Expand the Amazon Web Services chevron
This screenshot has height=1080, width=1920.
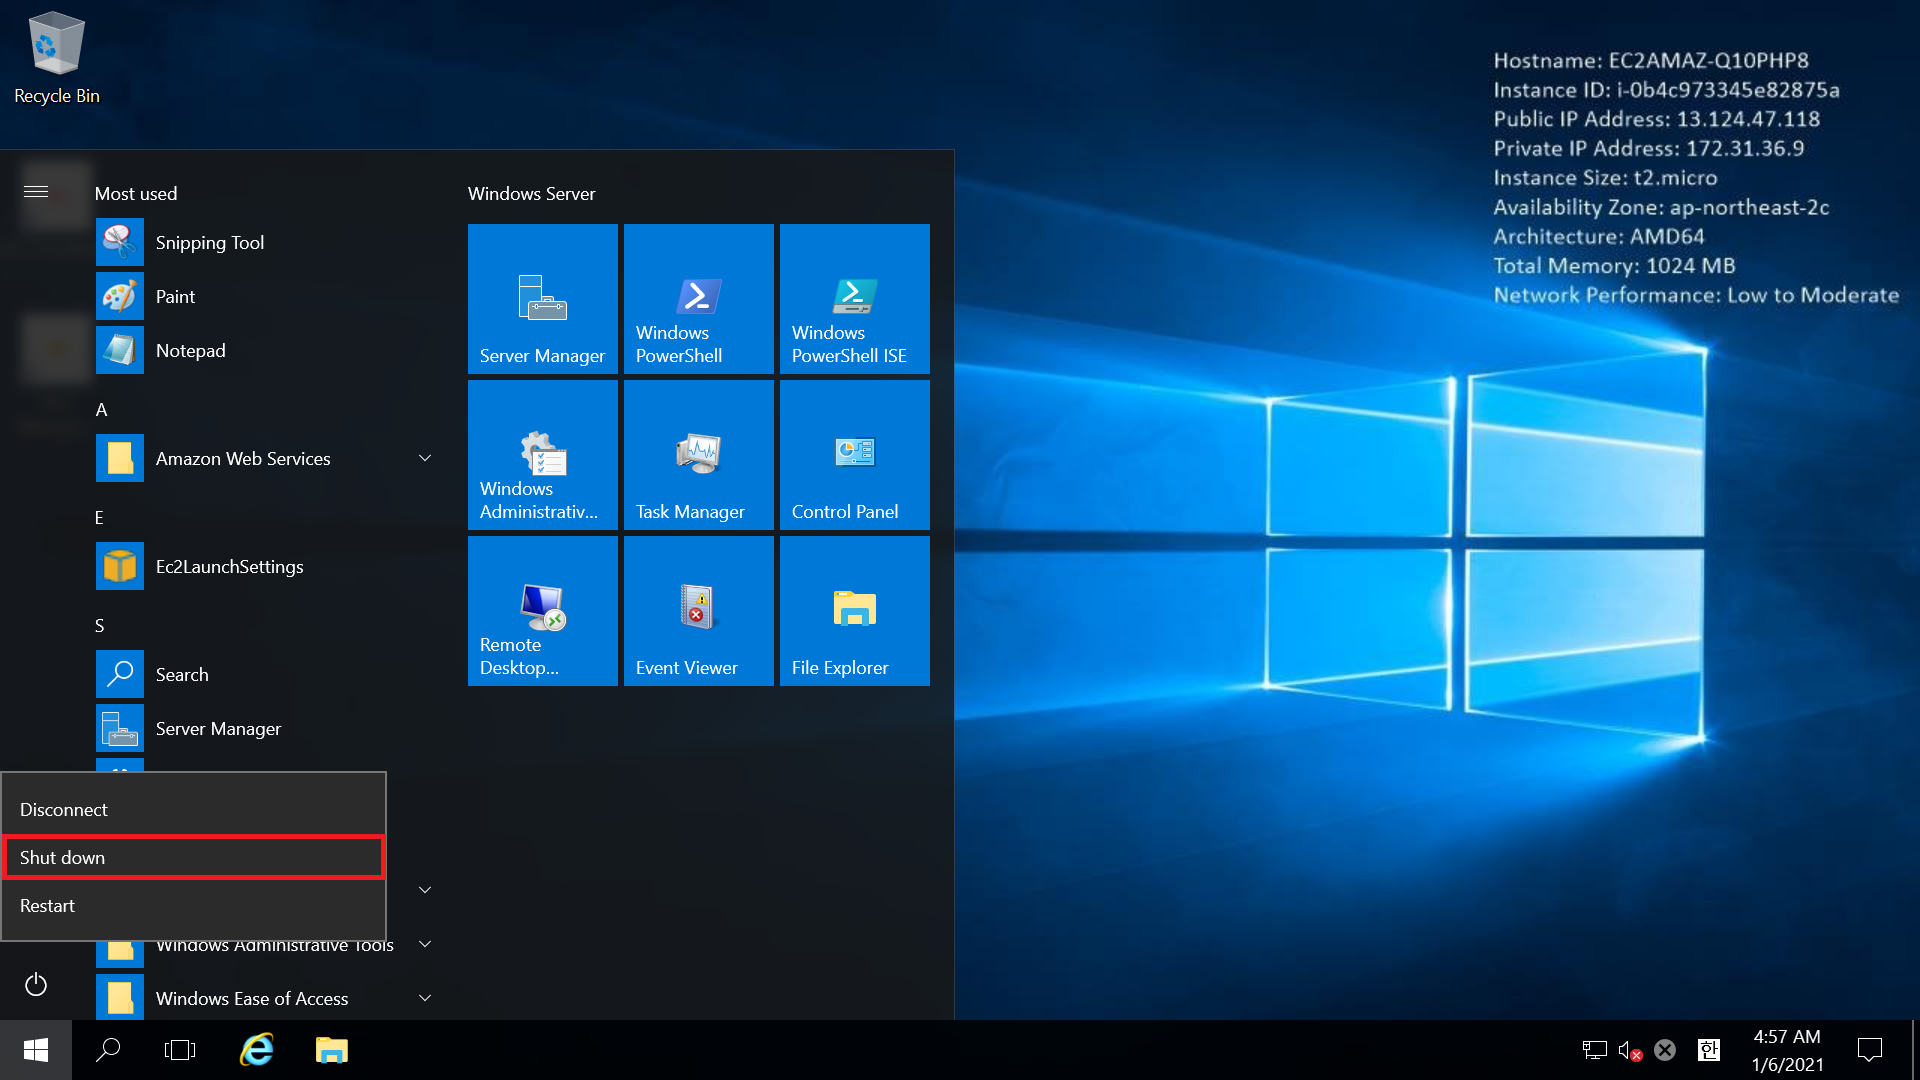425,459
